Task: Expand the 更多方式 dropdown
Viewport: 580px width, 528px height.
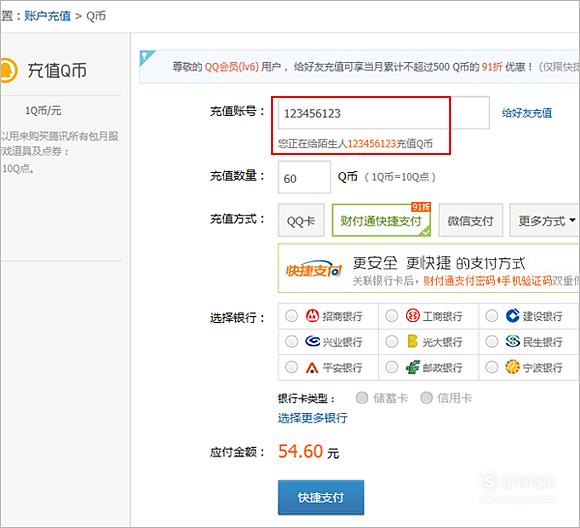Action: pos(544,220)
